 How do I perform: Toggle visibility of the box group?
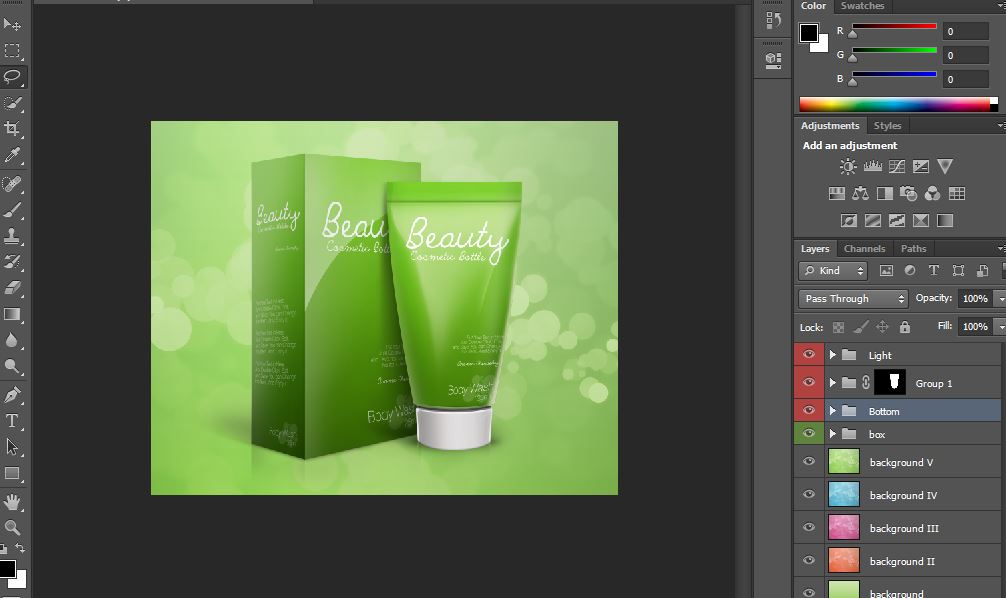pos(809,434)
